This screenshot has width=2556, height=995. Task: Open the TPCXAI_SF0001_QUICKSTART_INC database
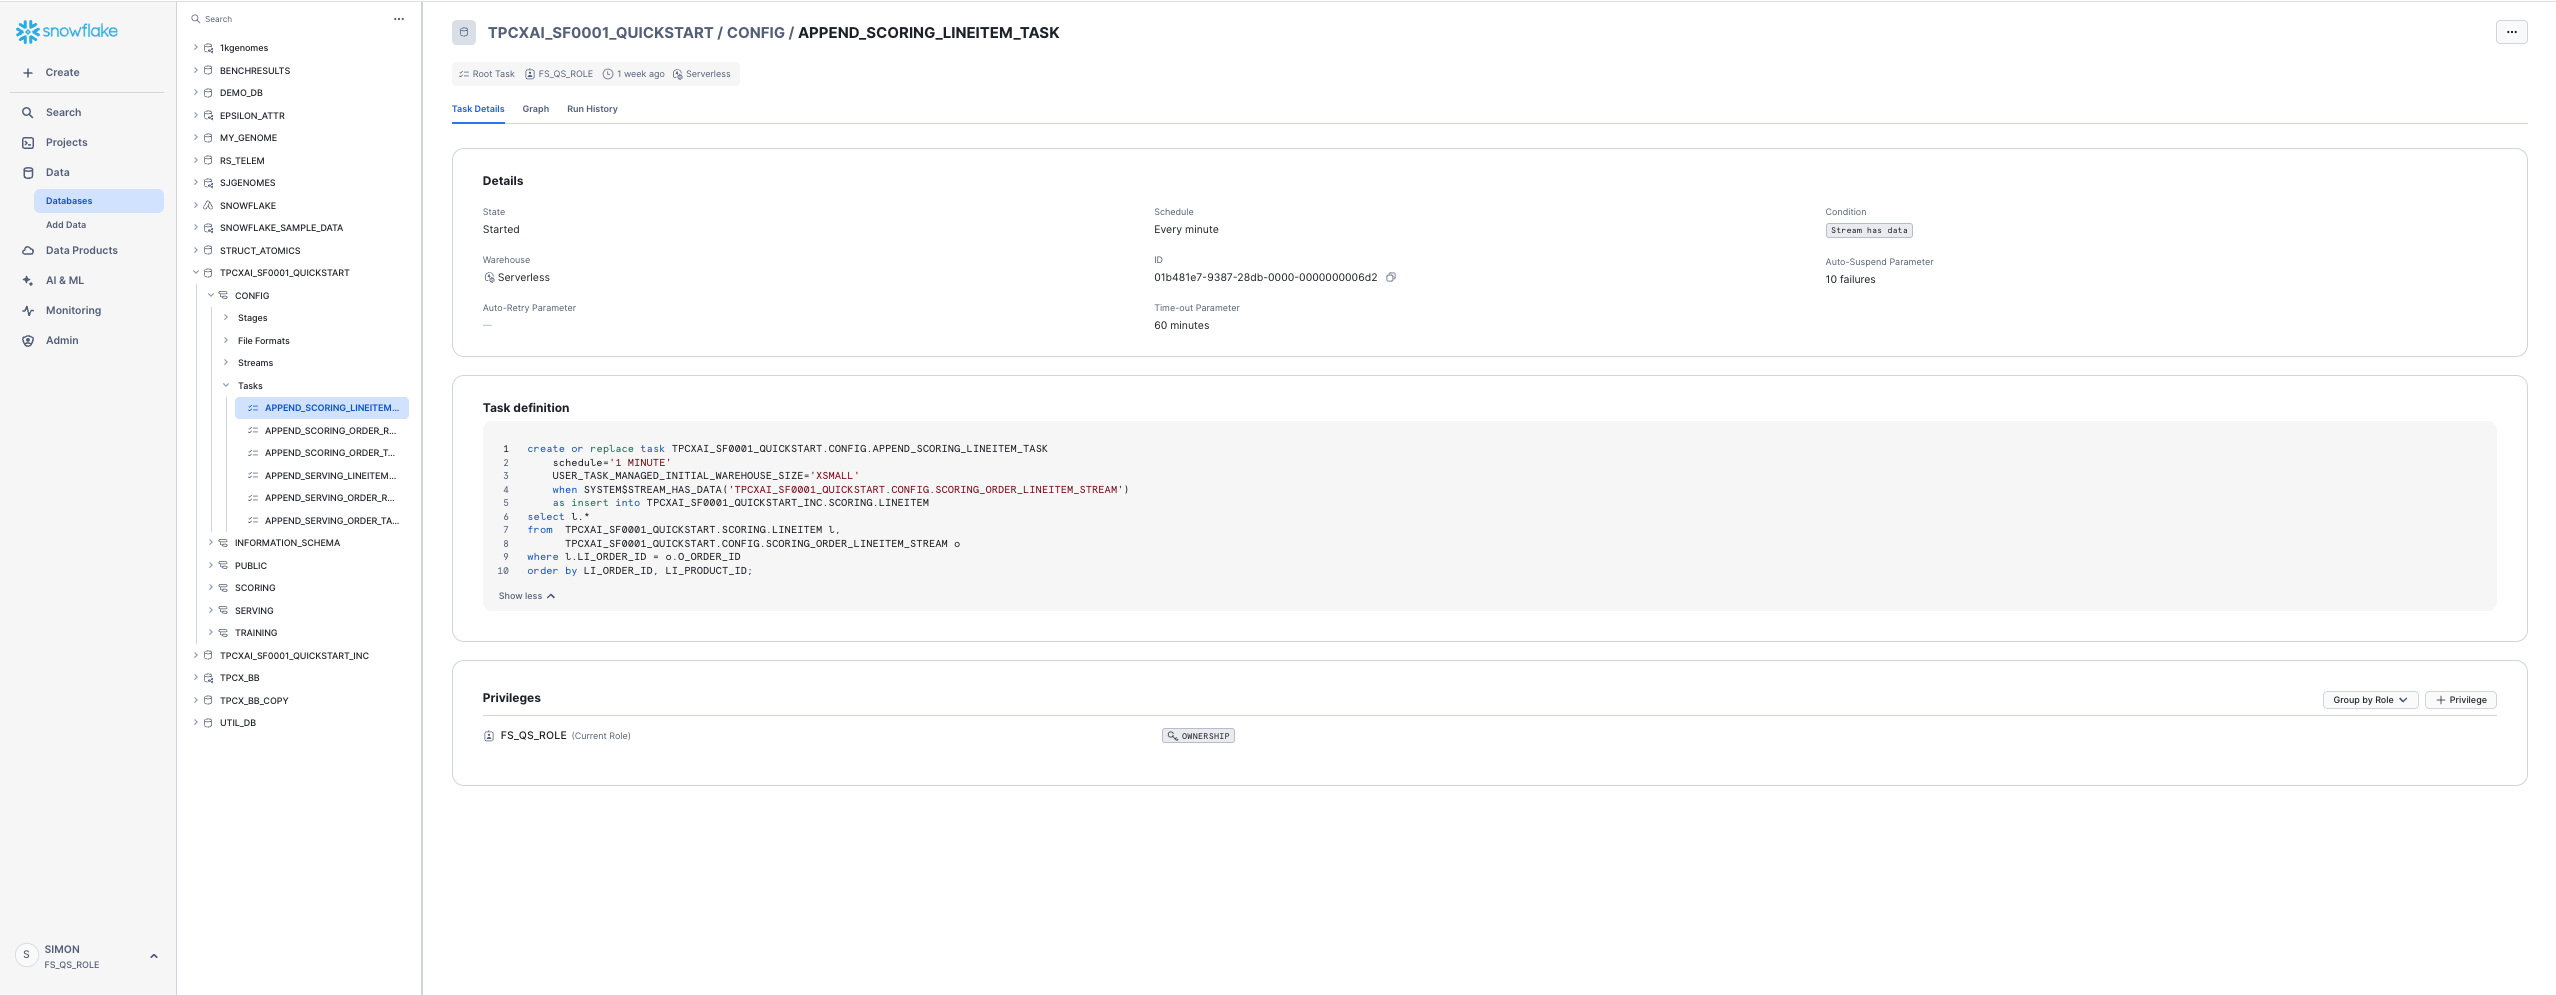point(294,656)
